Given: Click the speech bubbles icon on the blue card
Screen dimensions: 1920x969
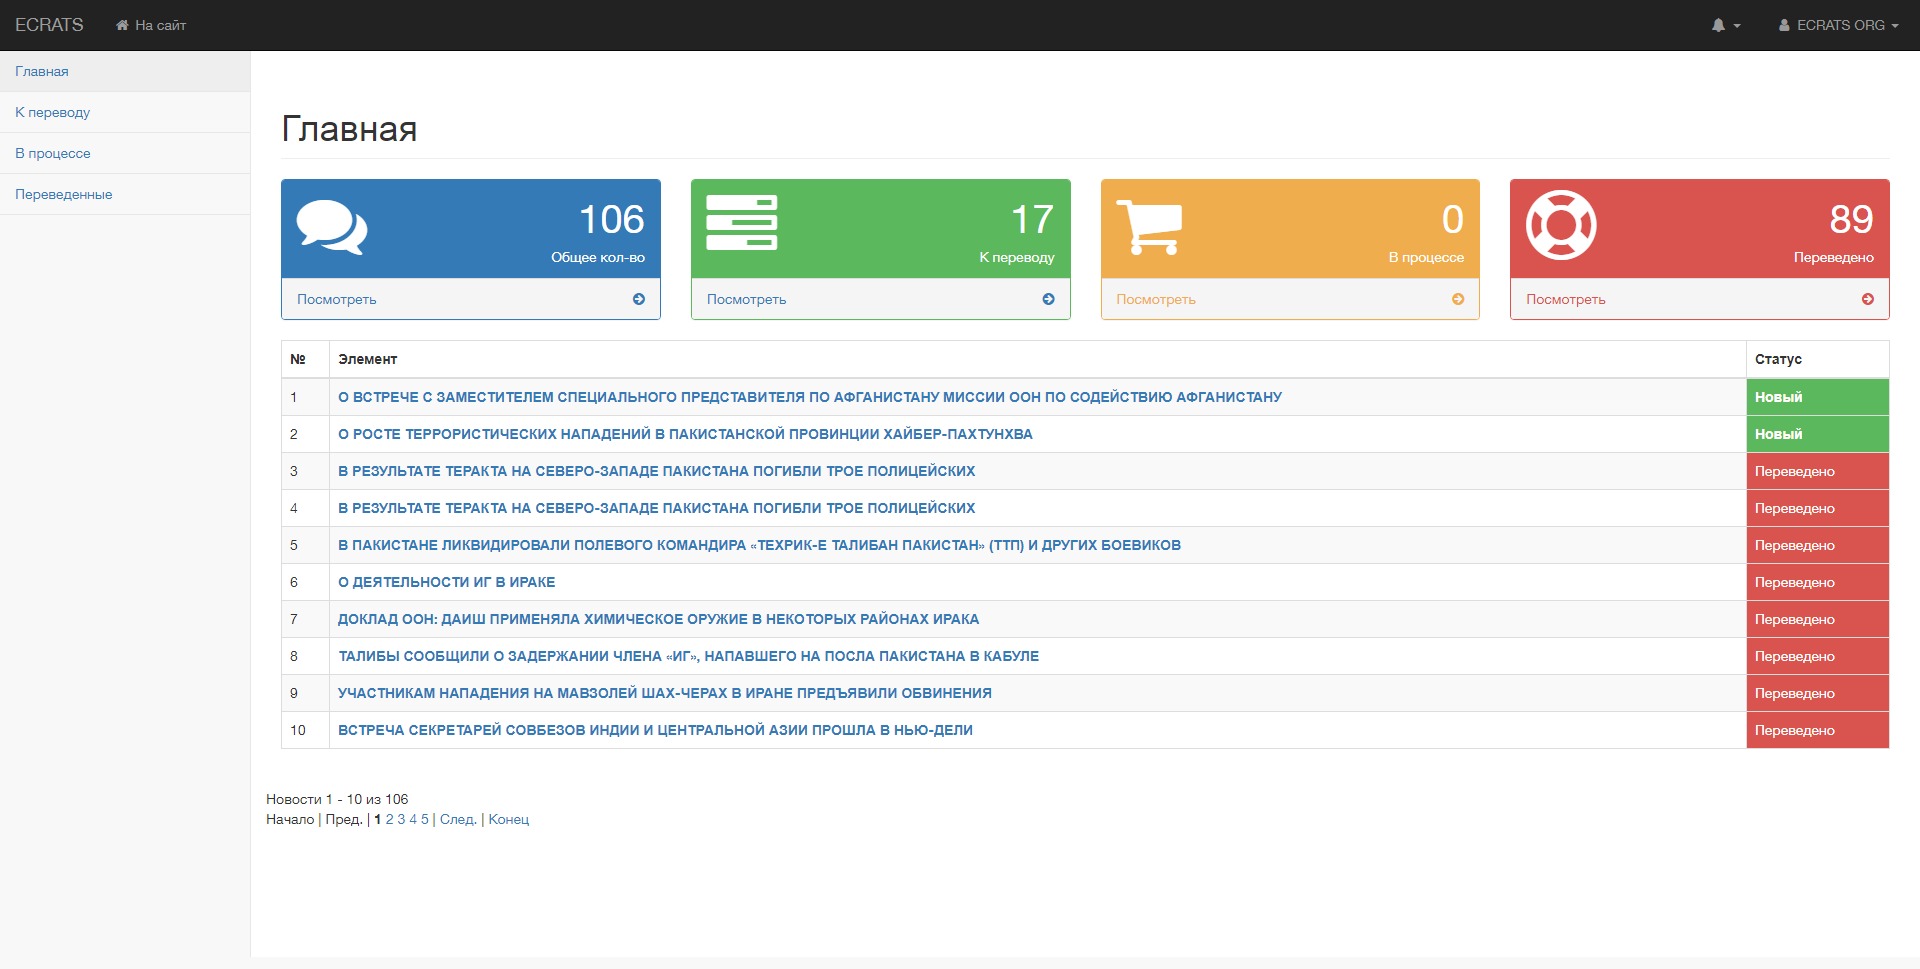Looking at the screenshot, I should [332, 228].
